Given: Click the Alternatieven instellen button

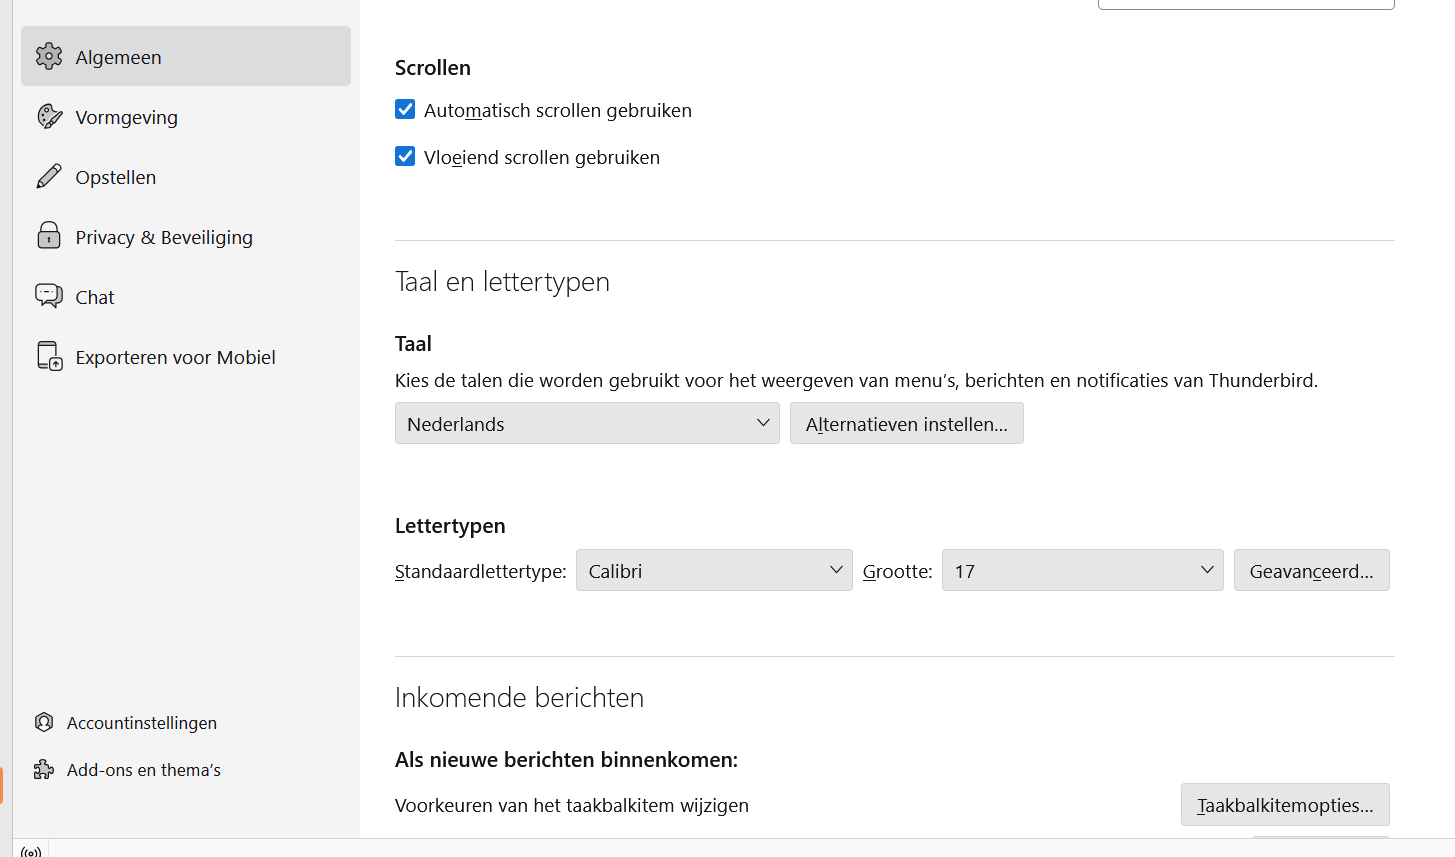Looking at the screenshot, I should [906, 423].
